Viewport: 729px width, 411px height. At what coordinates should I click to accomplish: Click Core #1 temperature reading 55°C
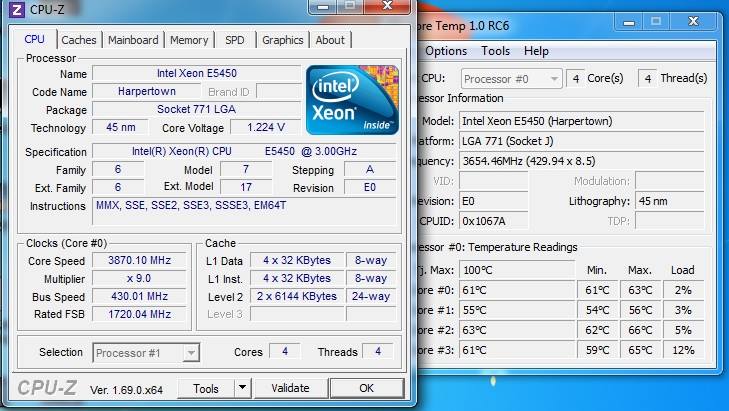coord(517,310)
